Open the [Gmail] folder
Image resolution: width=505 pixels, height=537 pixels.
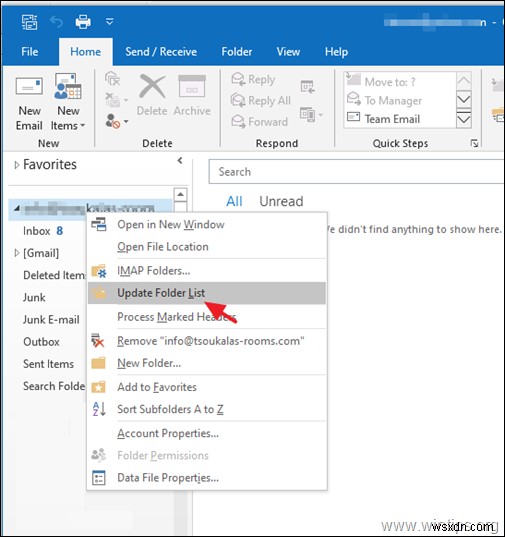(41, 253)
